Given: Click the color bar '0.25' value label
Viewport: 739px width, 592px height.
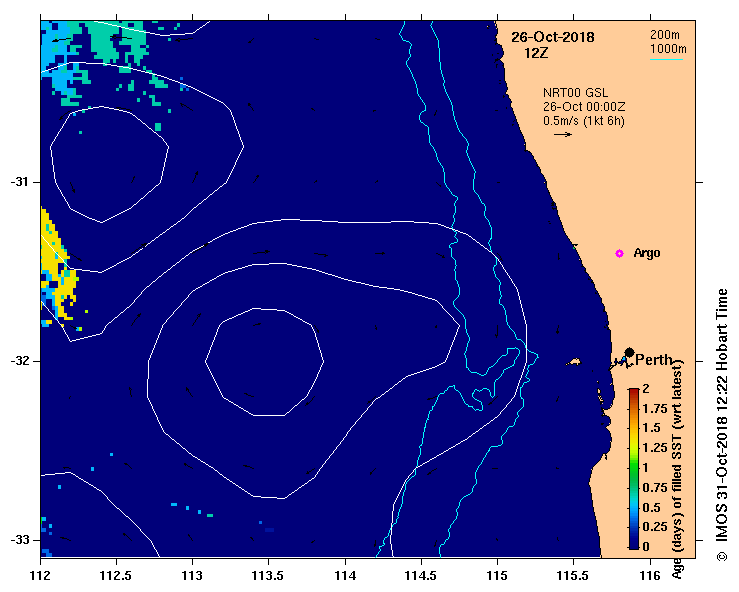Looking at the screenshot, I should pos(655,526).
